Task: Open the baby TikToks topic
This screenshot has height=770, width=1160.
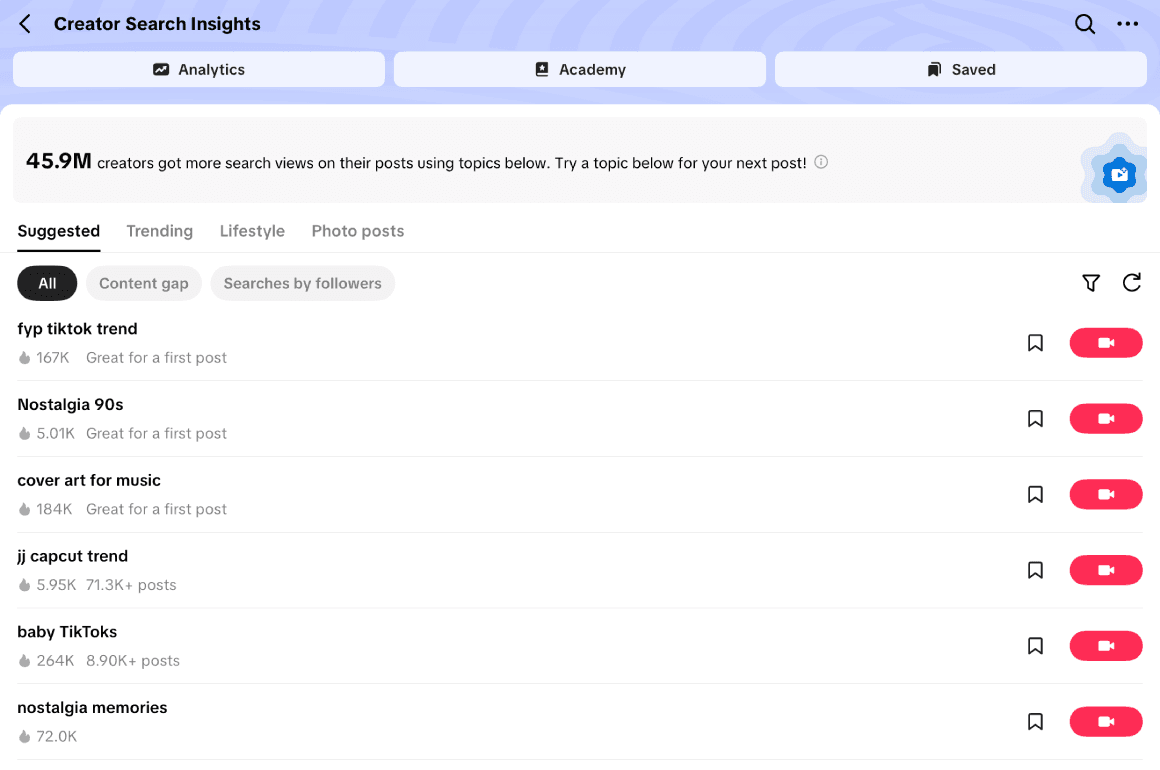Action: (67, 632)
